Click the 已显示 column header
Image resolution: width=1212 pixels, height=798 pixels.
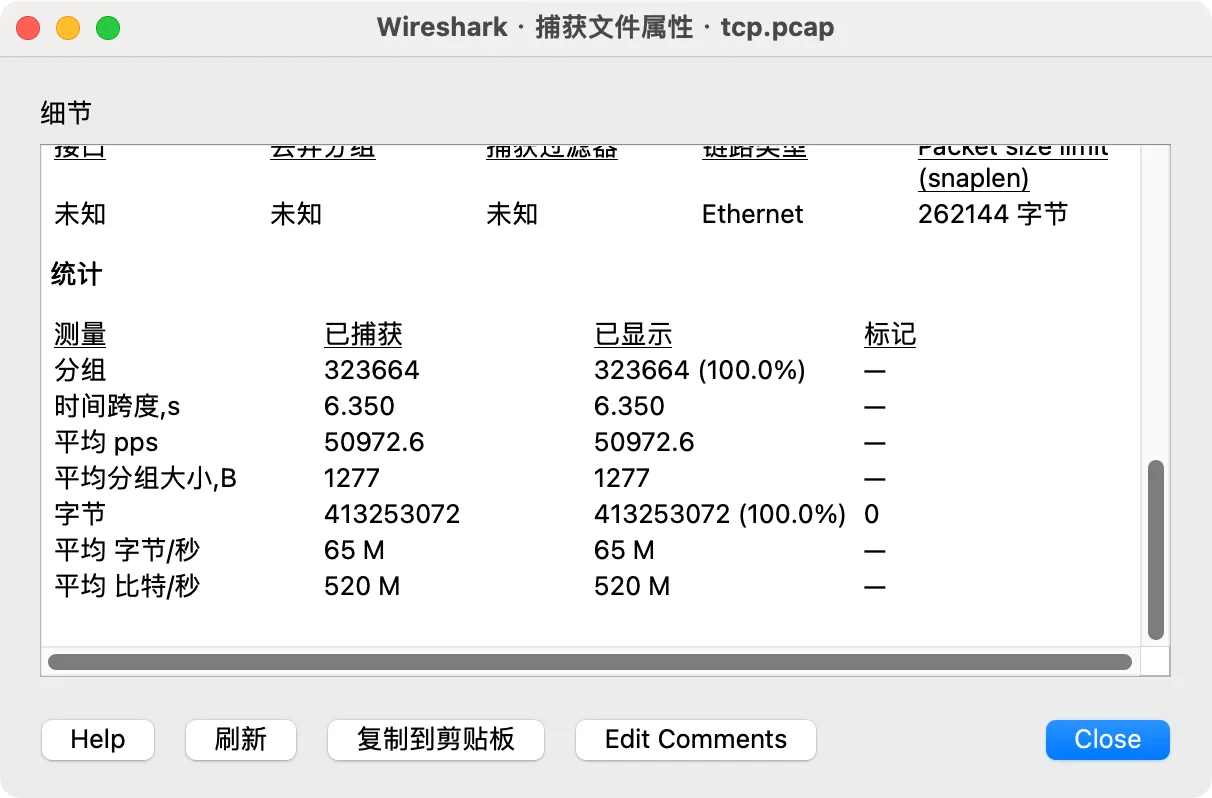tap(633, 334)
